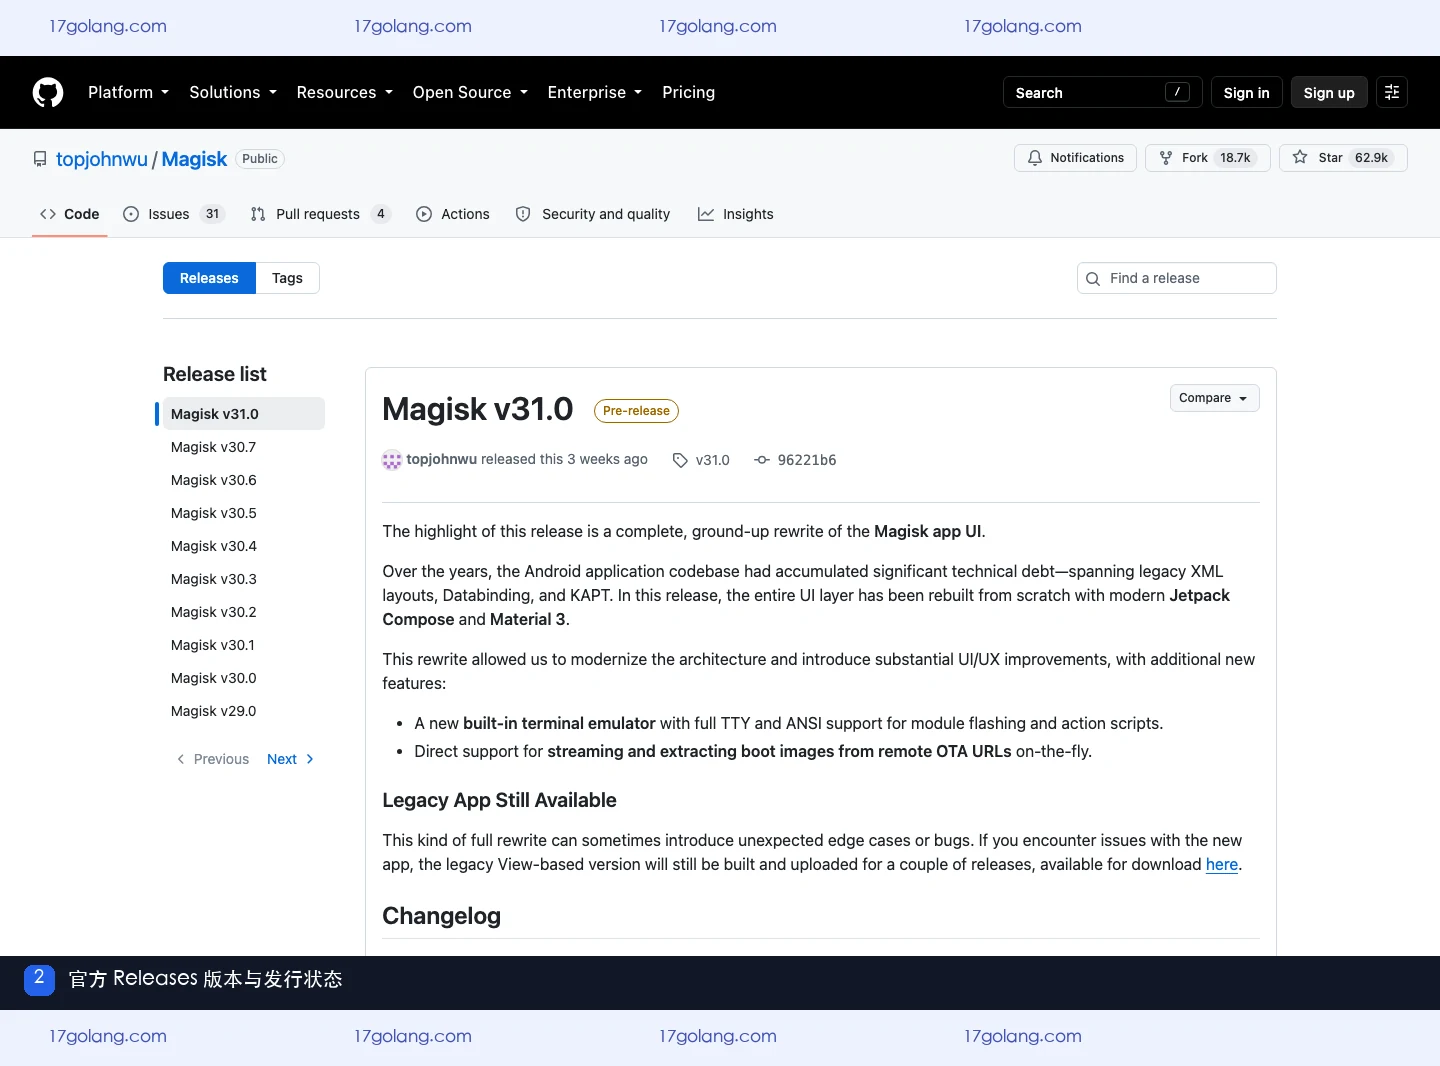Click the Notifications bell button

click(x=1075, y=158)
